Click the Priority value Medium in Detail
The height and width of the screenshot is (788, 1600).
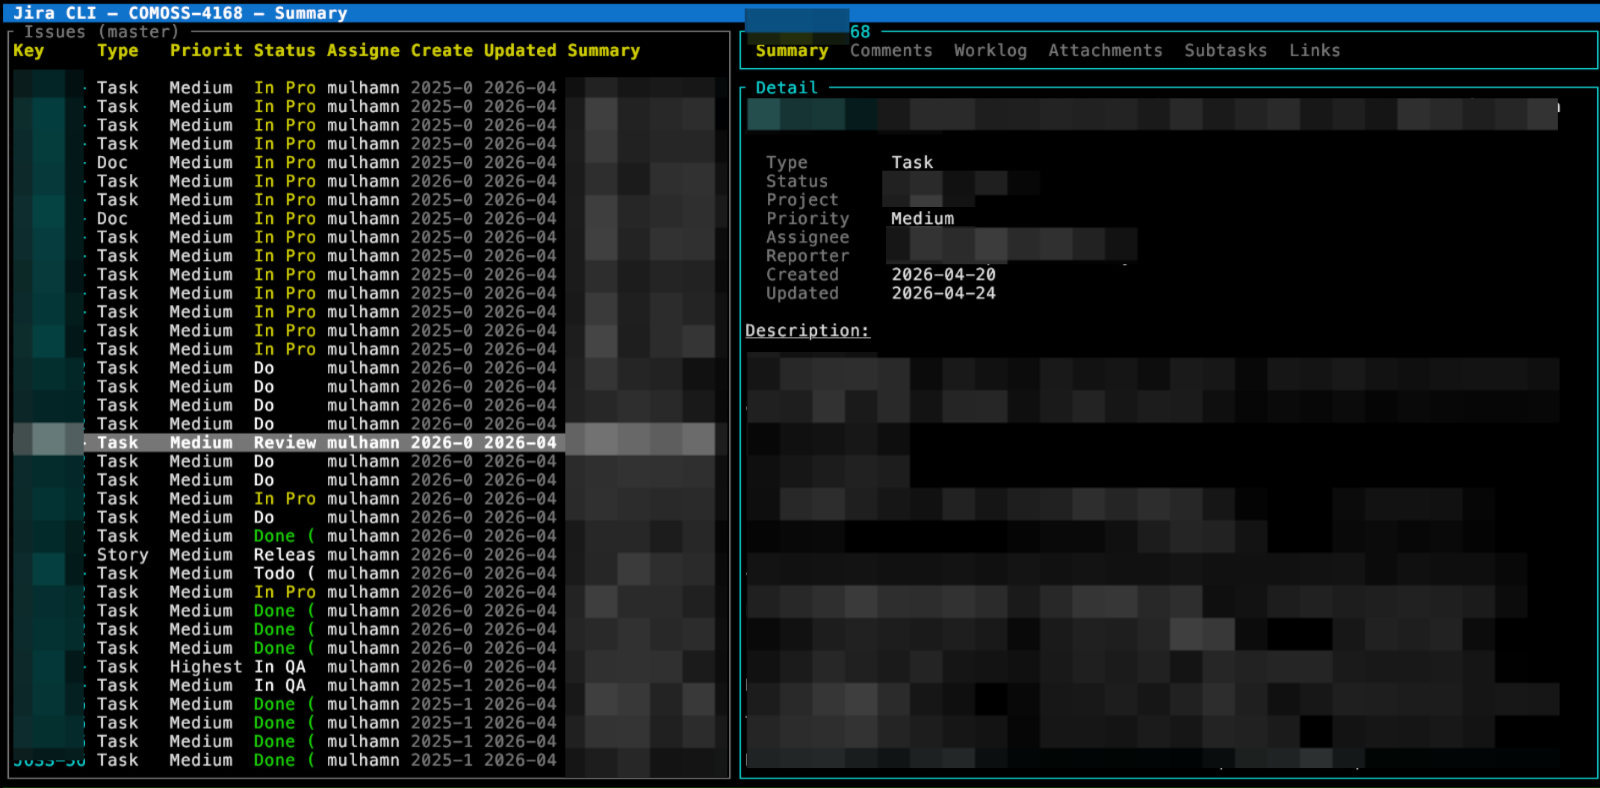click(922, 218)
